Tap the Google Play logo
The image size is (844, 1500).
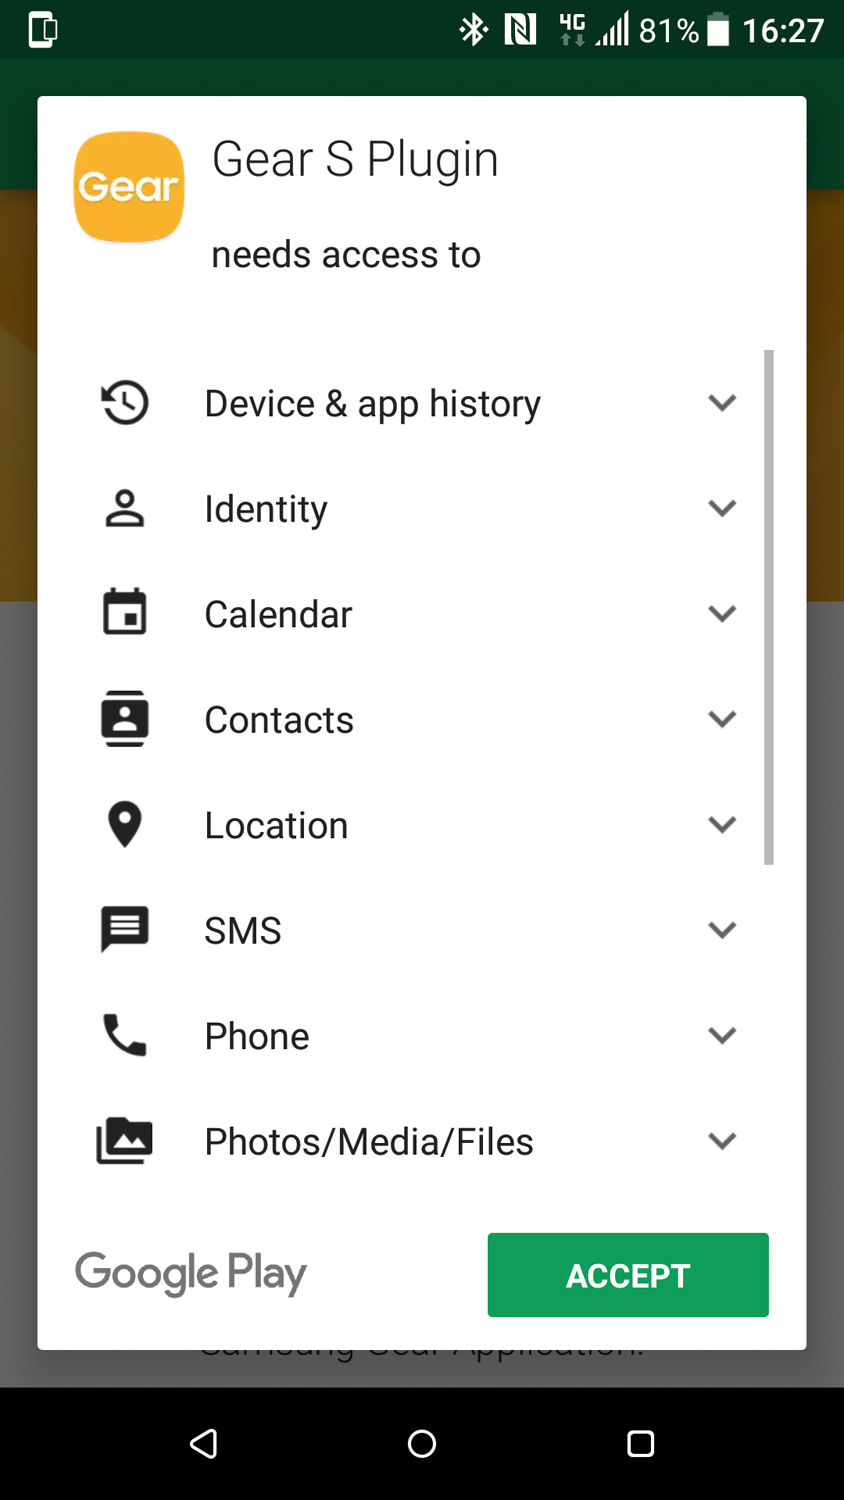click(x=191, y=1273)
